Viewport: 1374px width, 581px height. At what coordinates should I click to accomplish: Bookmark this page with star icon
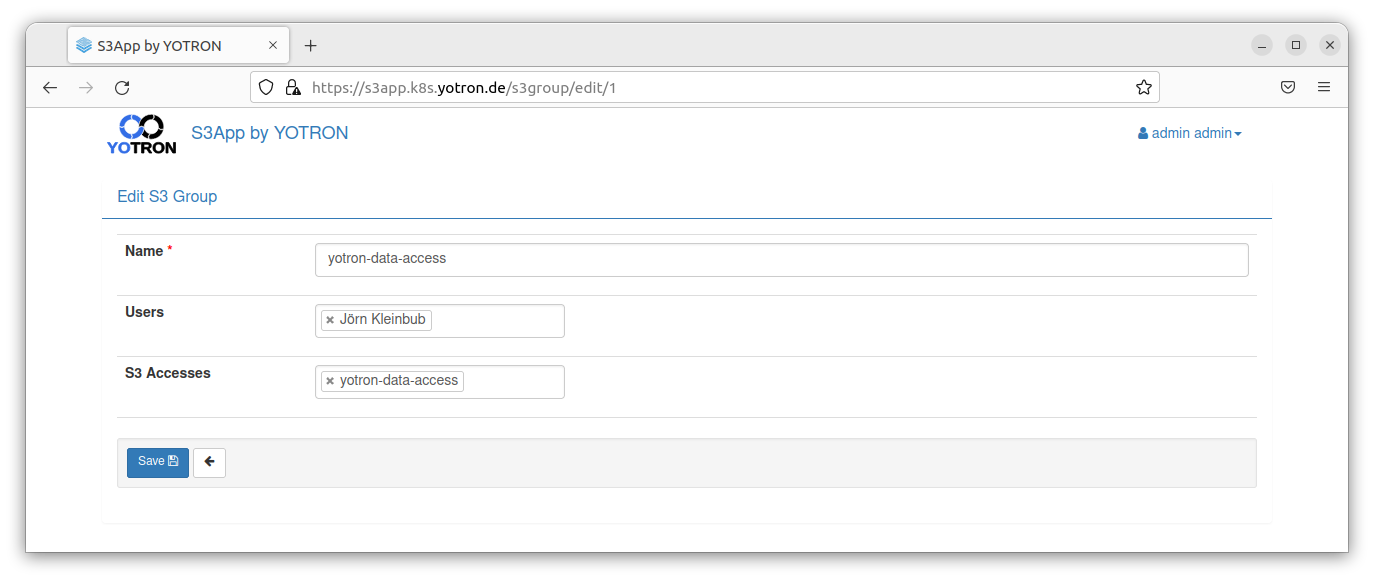1144,88
